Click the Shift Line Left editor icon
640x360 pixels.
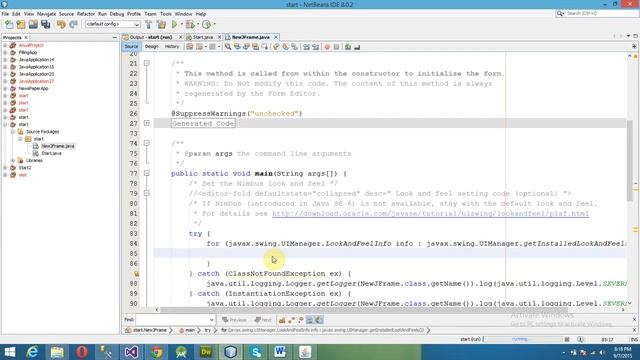point(306,47)
